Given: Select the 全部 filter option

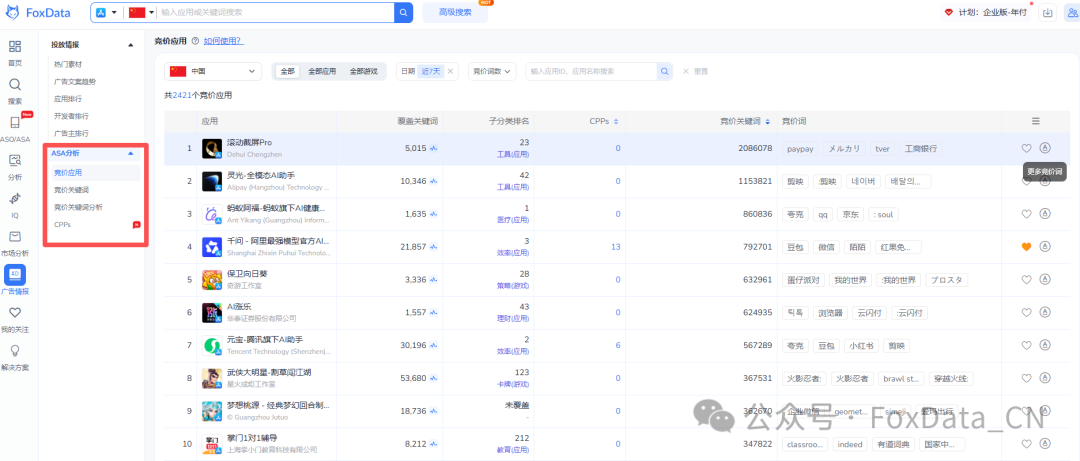Looking at the screenshot, I should click(x=287, y=71).
